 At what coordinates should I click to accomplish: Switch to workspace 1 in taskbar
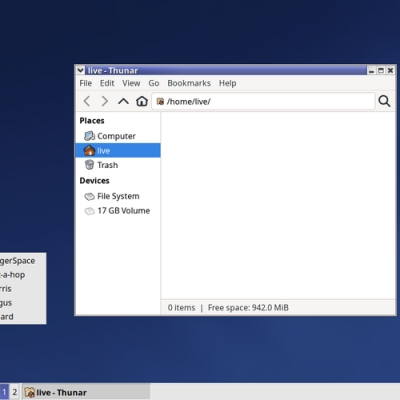tap(4, 392)
